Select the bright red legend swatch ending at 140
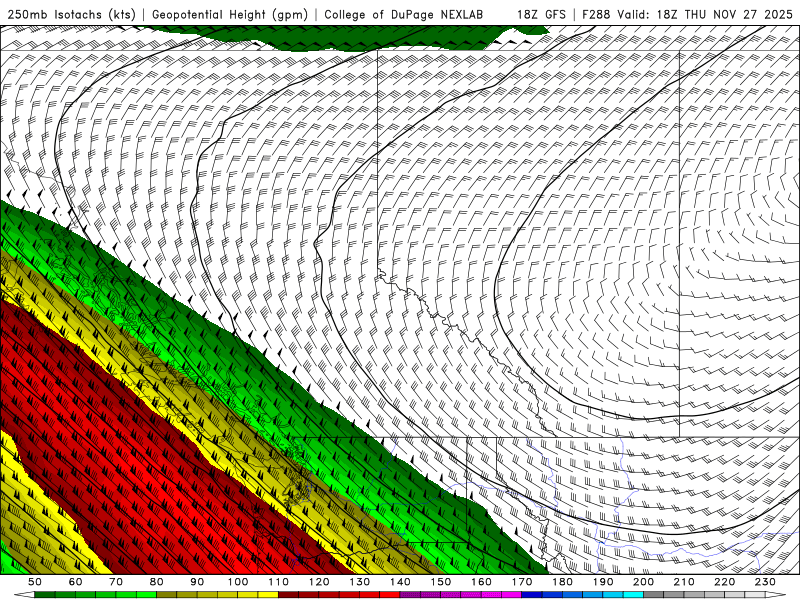This screenshot has height=600, width=800. pyautogui.click(x=390, y=595)
